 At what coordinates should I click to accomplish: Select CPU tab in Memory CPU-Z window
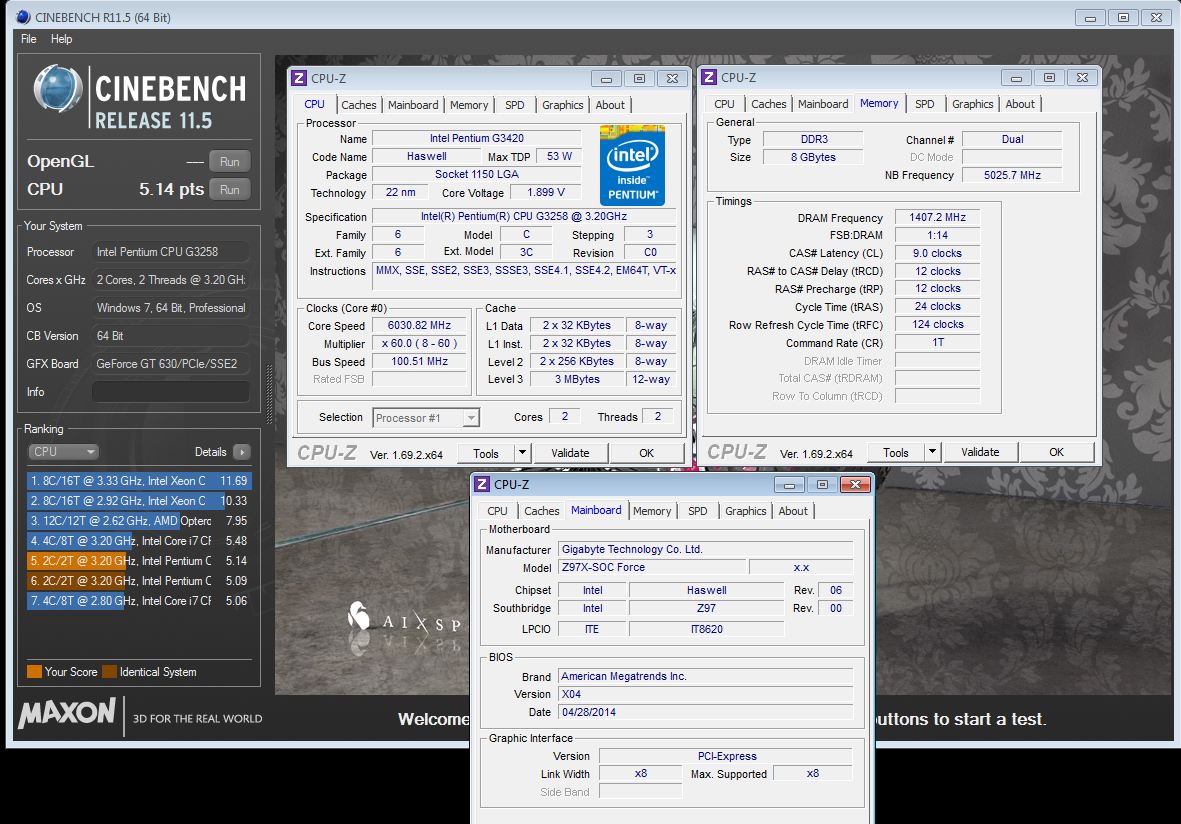point(725,105)
